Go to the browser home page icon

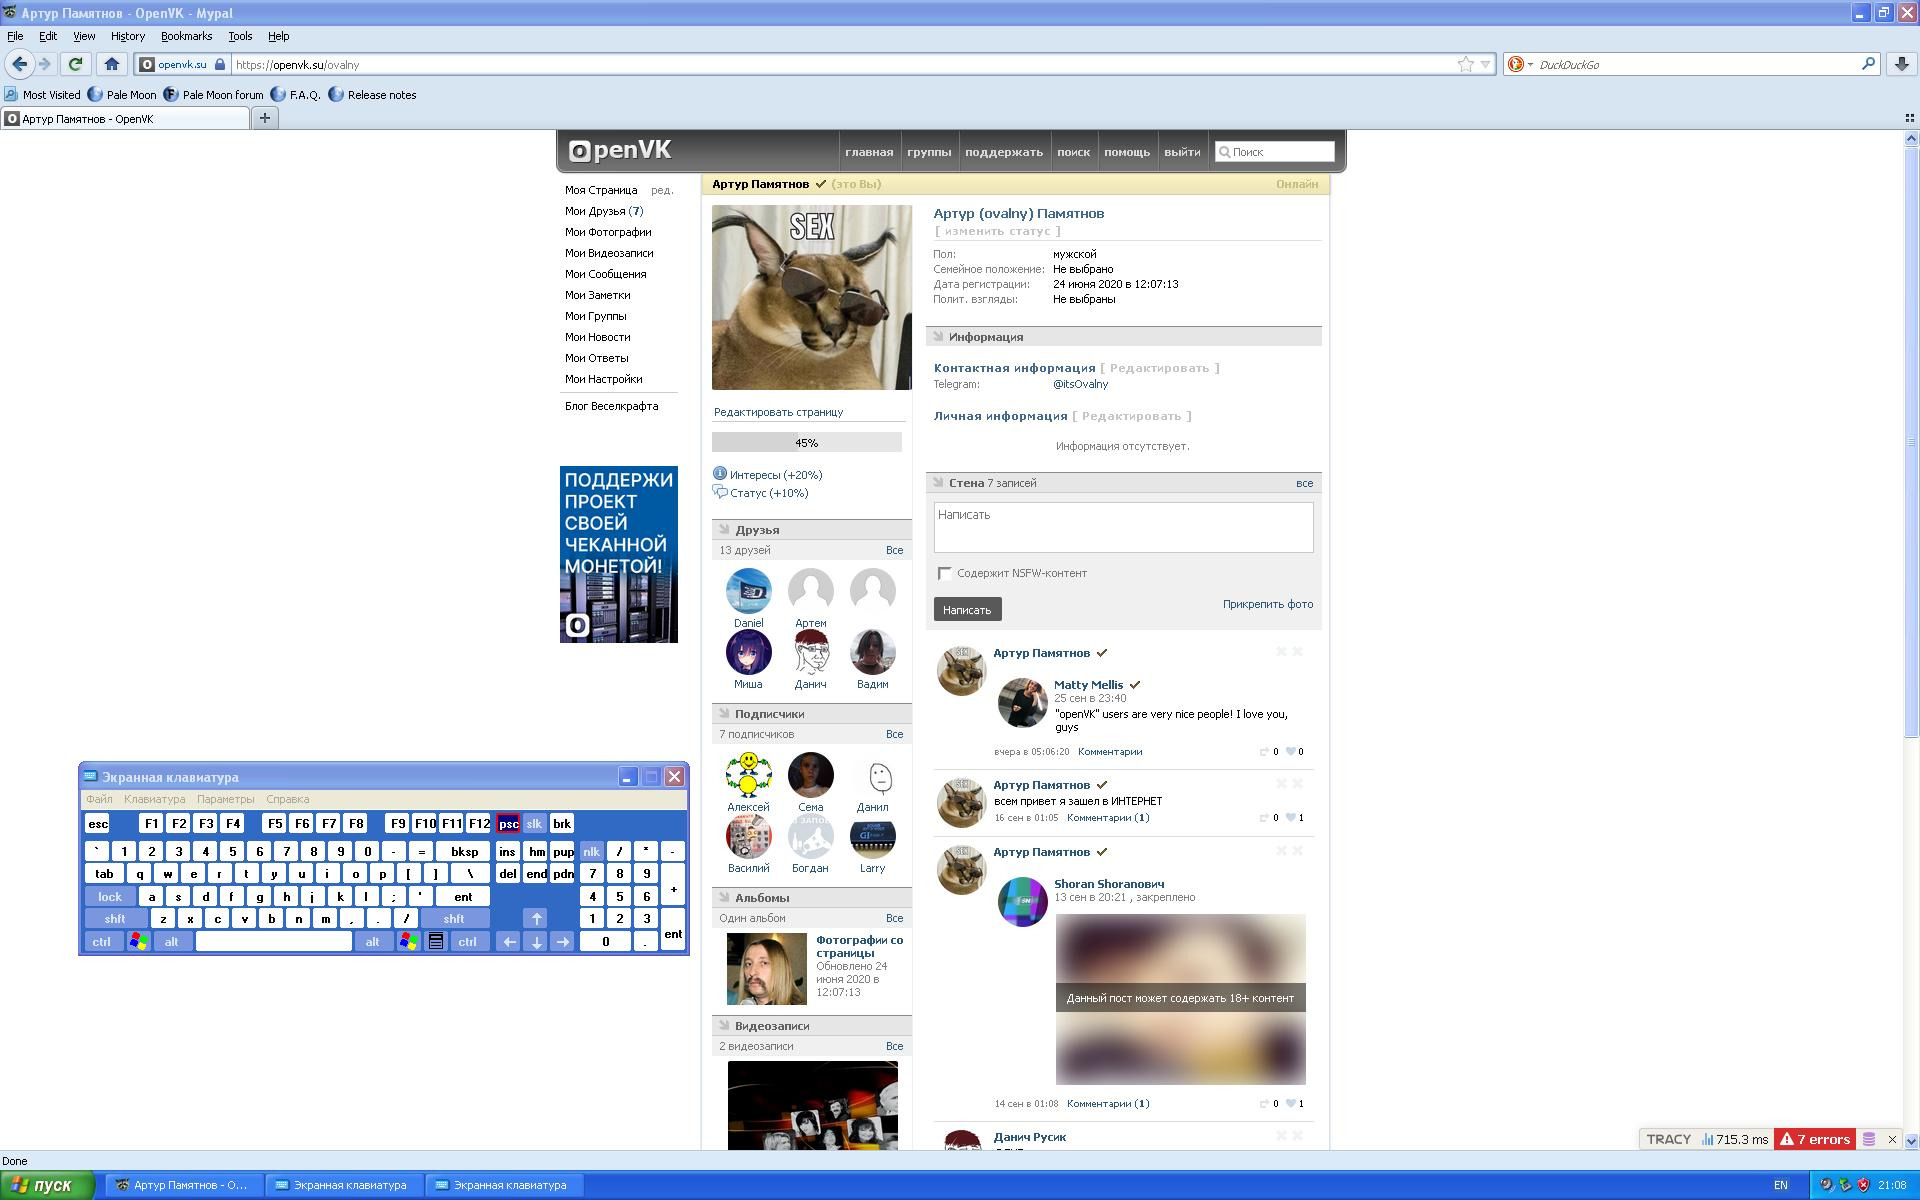pyautogui.click(x=112, y=64)
